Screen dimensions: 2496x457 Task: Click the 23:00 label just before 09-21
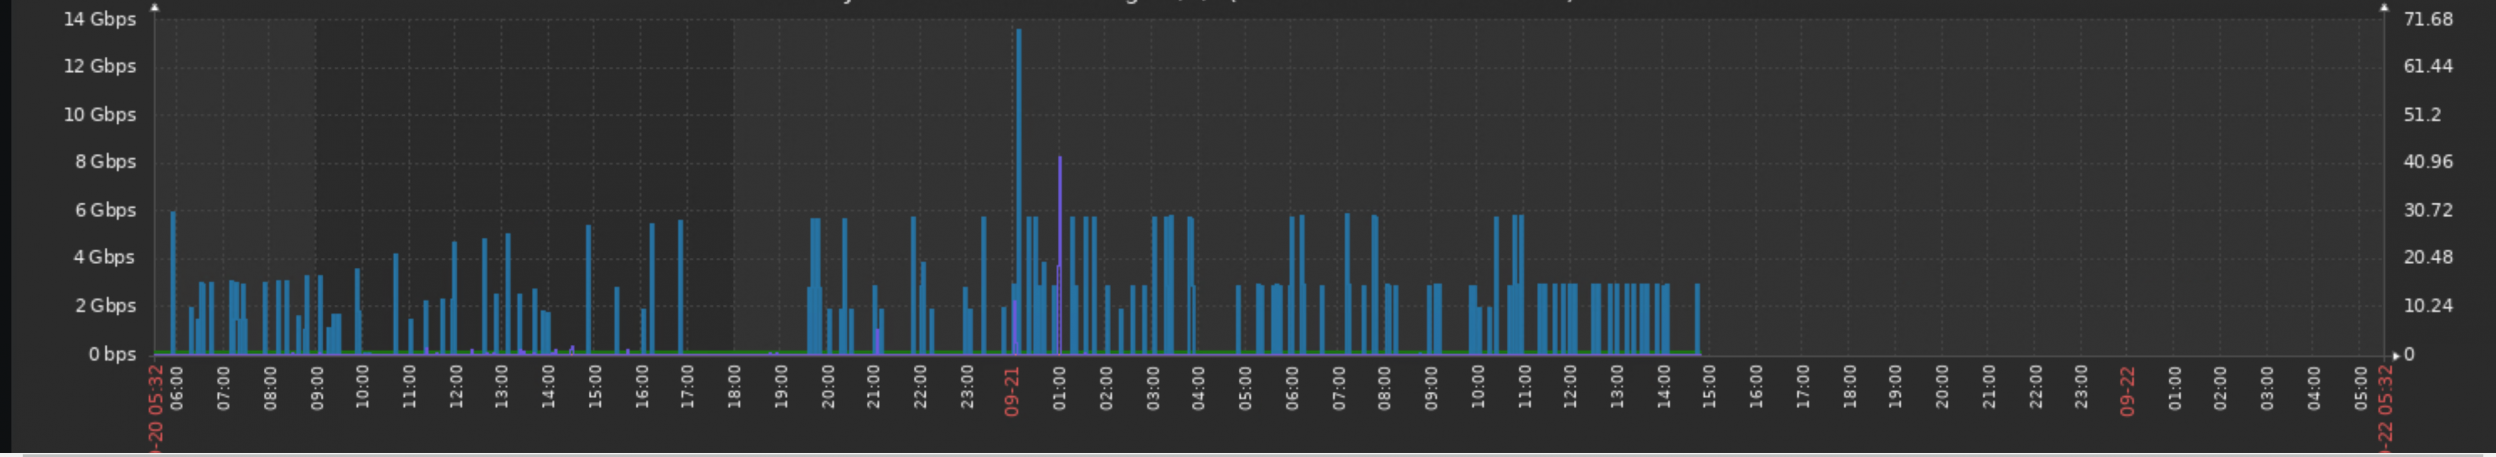pos(966,388)
